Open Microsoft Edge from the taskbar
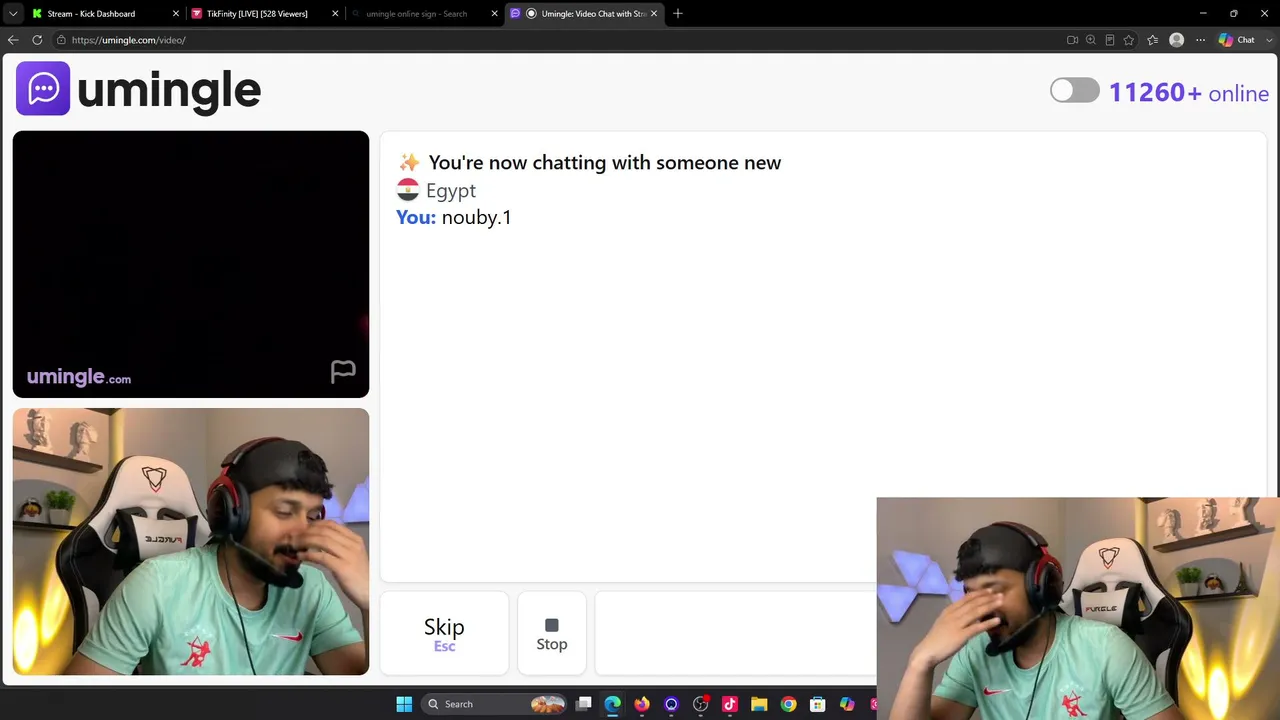 pos(613,704)
